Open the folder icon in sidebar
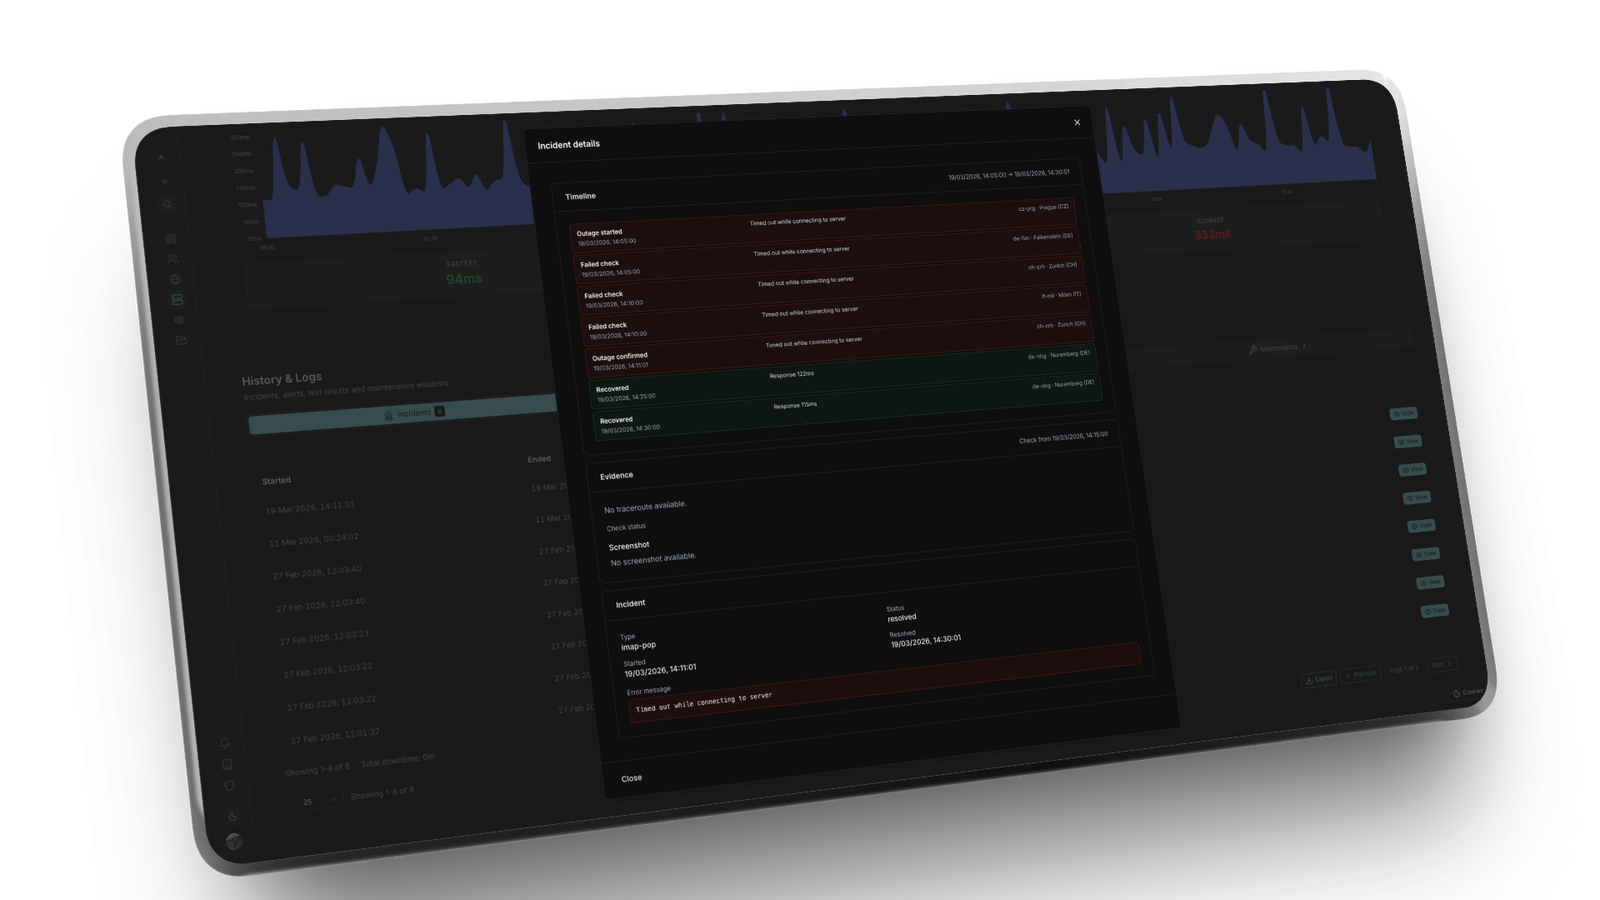Image resolution: width=1600 pixels, height=900 pixels. pos(181,340)
